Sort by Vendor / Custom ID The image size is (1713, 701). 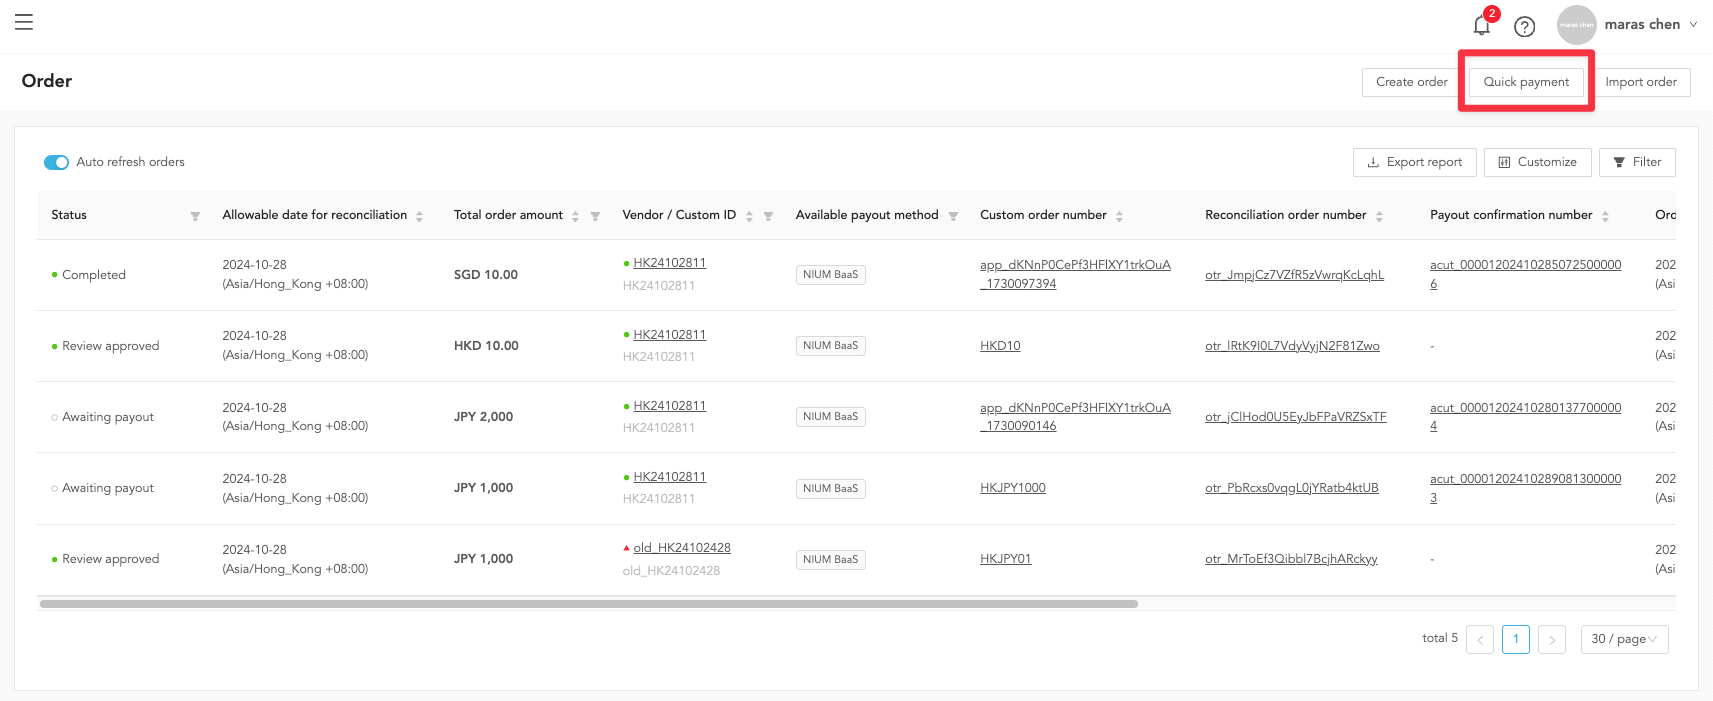749,216
